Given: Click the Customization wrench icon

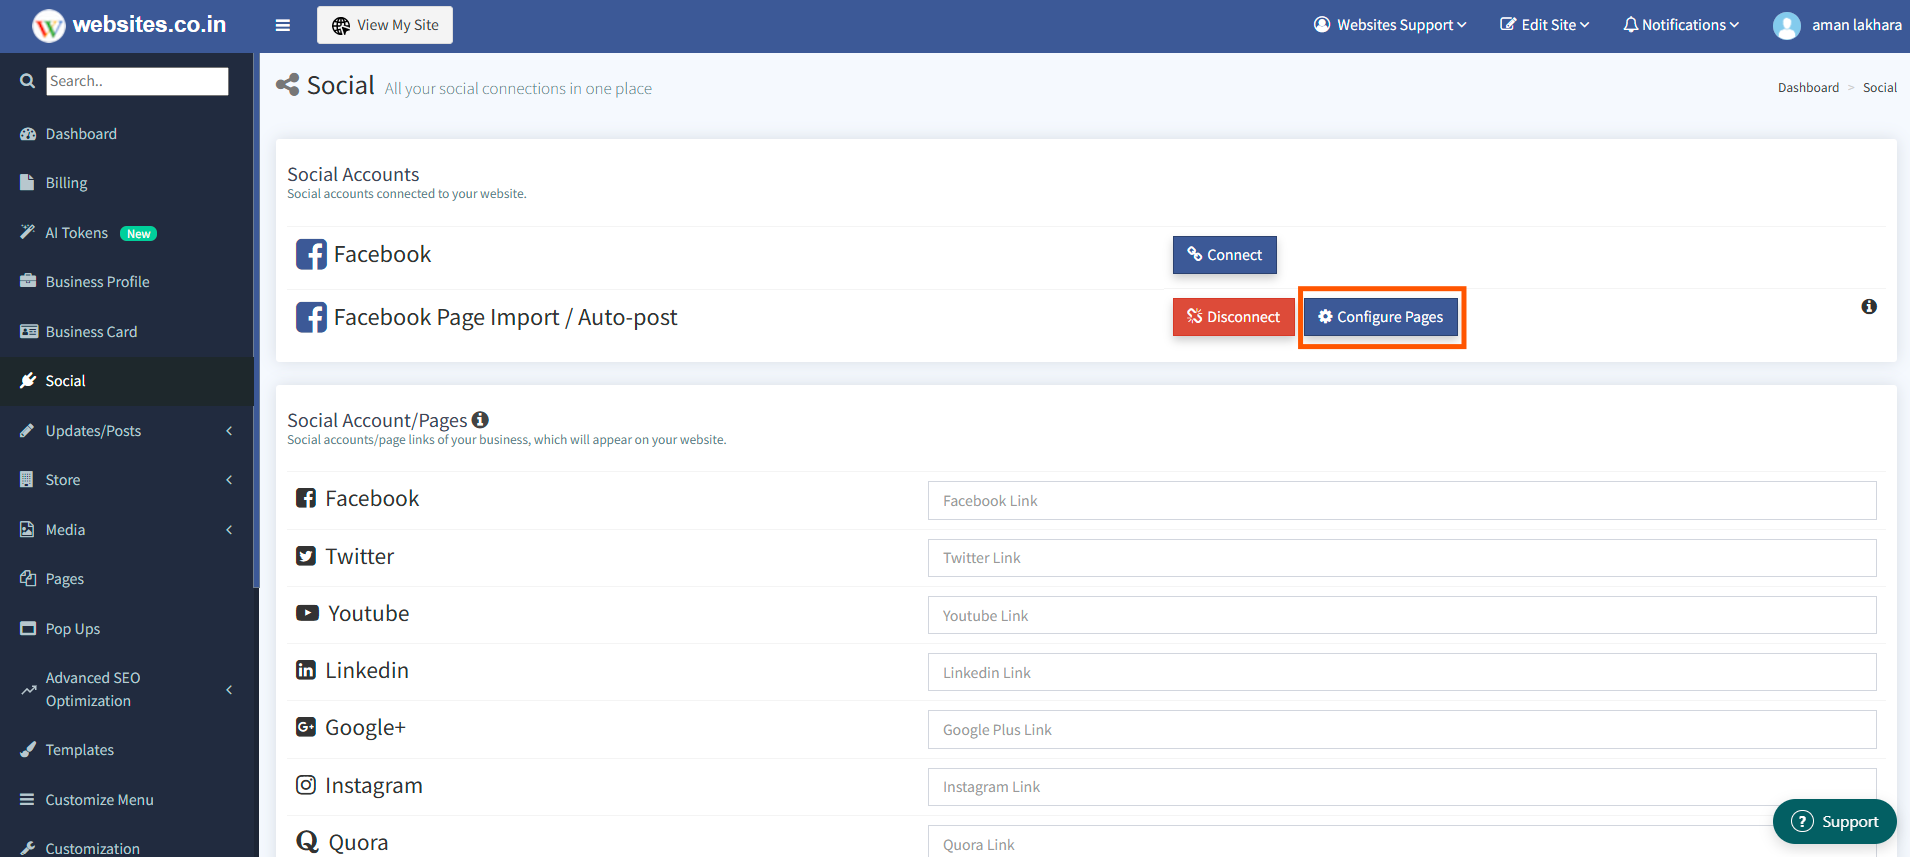Looking at the screenshot, I should [28, 848].
